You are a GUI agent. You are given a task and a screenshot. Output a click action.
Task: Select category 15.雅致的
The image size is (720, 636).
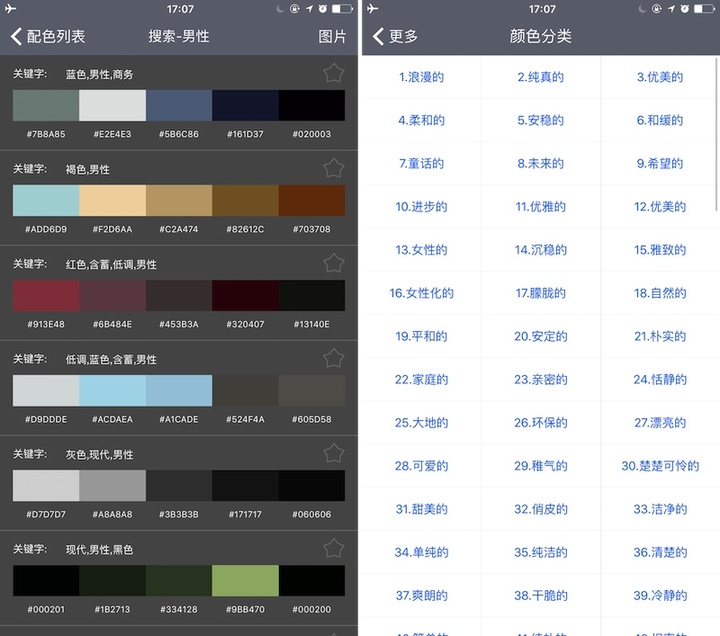point(659,250)
